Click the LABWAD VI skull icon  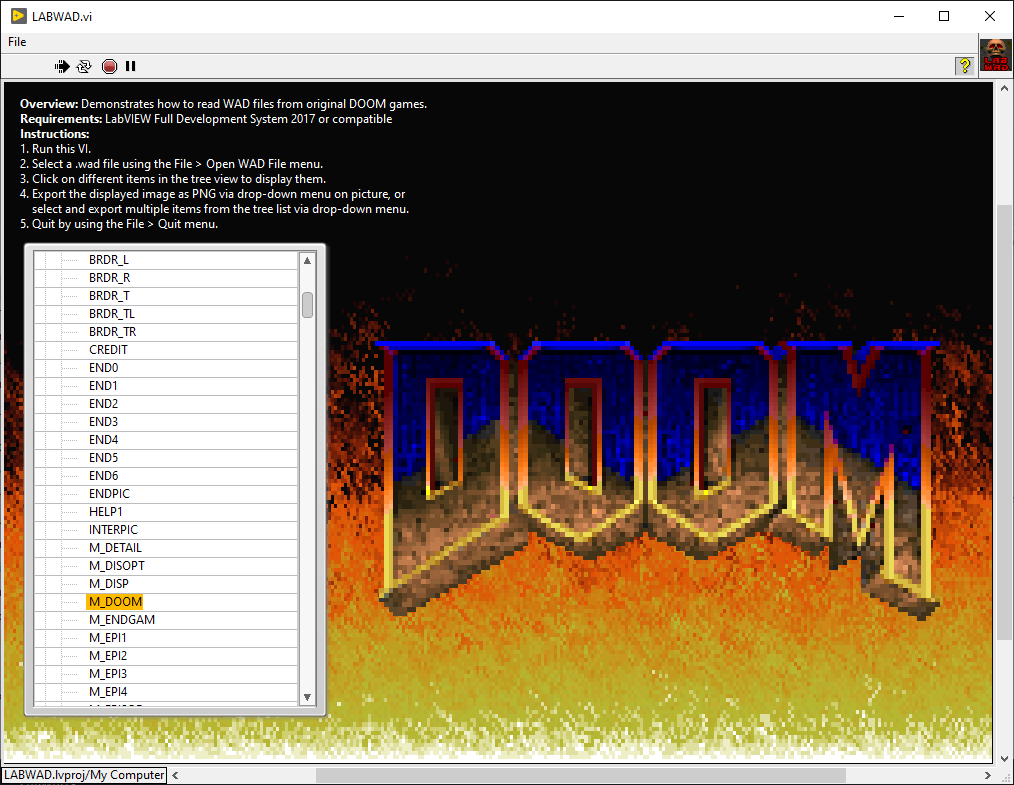click(996, 55)
